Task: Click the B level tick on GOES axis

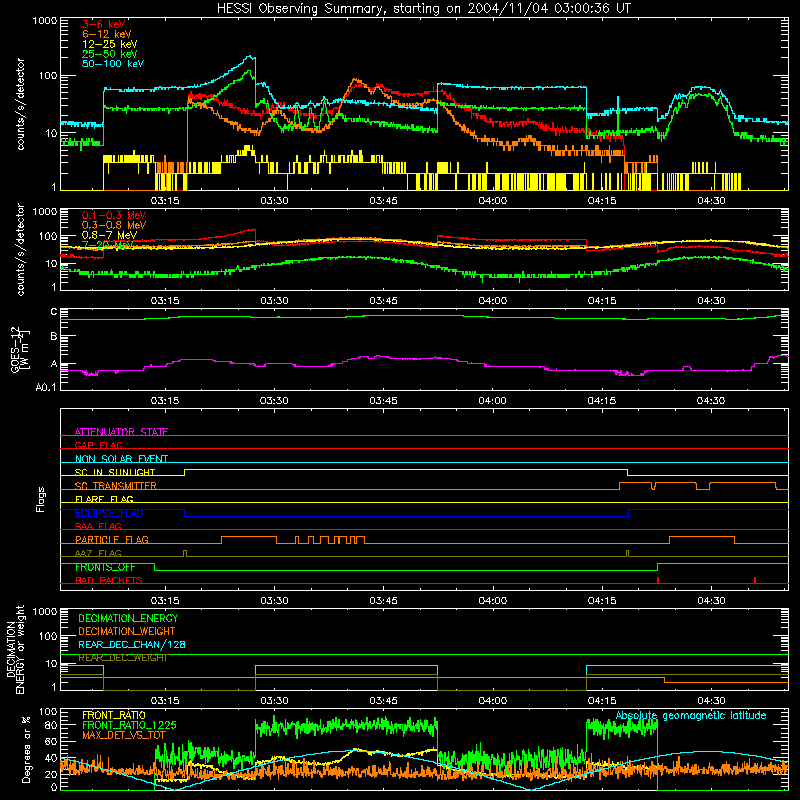Action: (x=54, y=337)
